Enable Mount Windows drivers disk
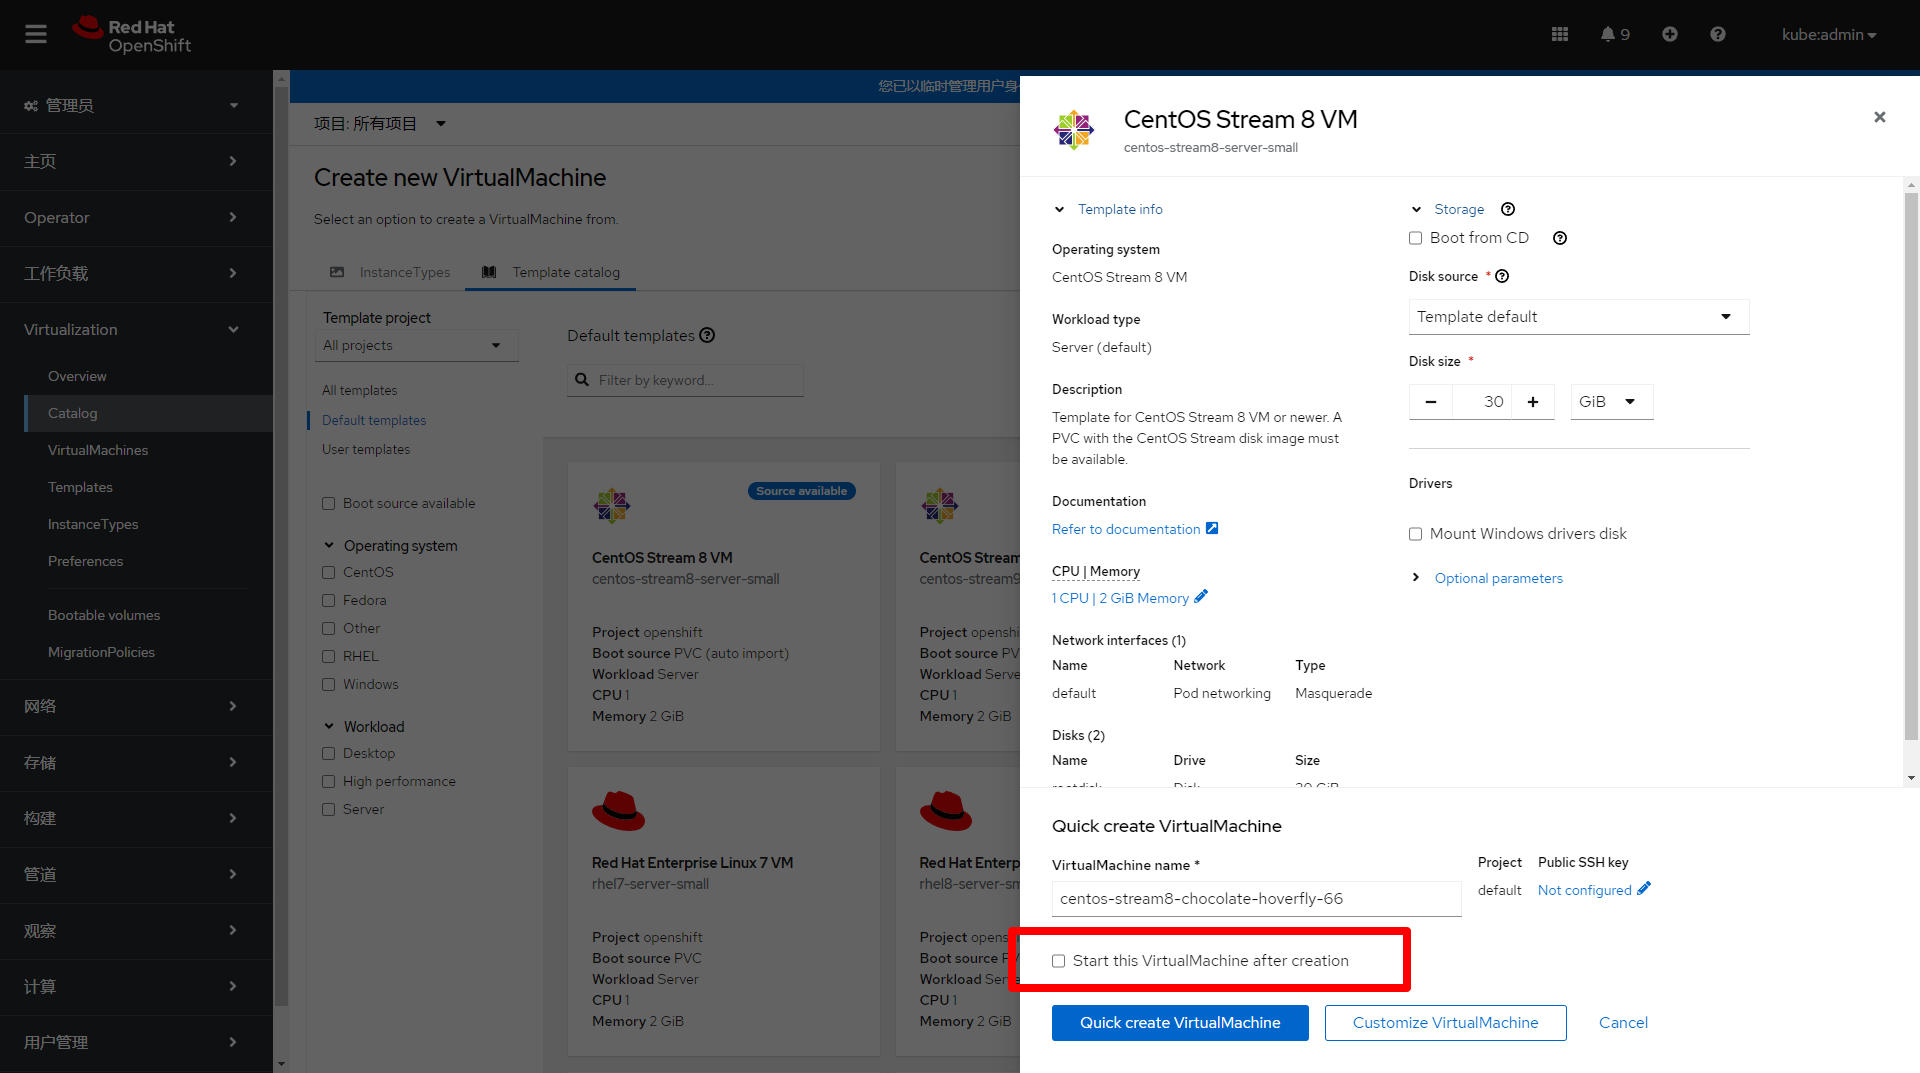 [1415, 534]
